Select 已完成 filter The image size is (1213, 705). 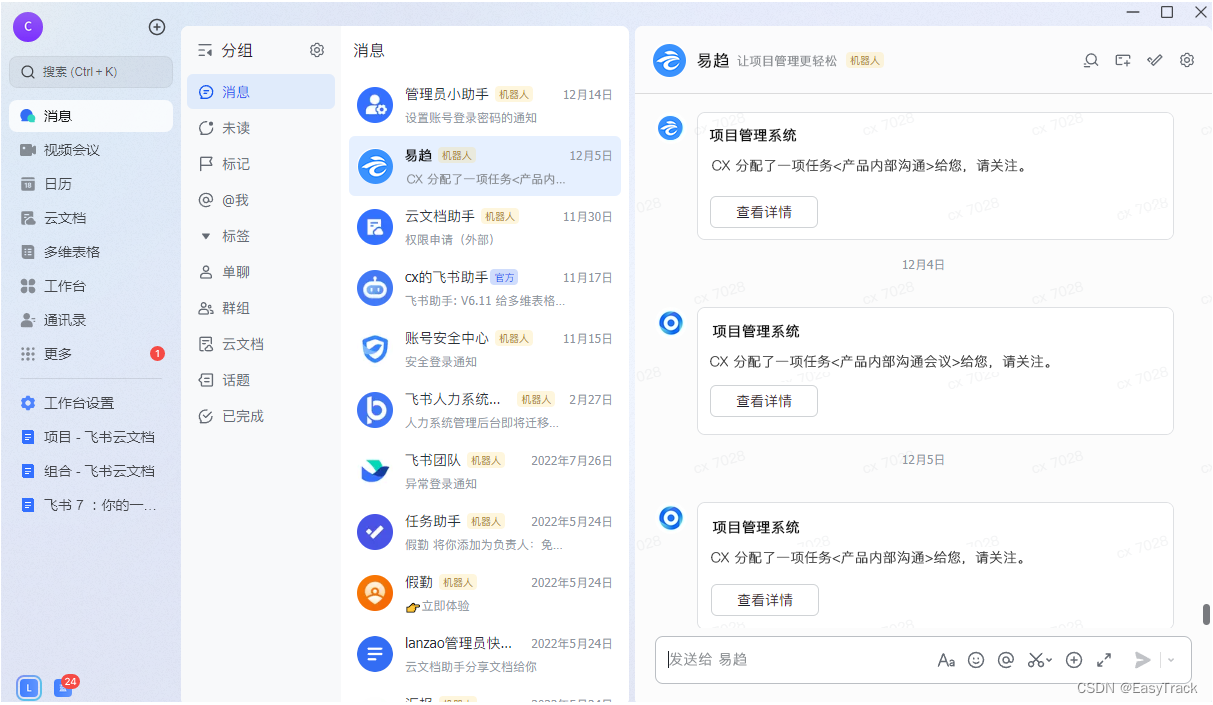261,416
